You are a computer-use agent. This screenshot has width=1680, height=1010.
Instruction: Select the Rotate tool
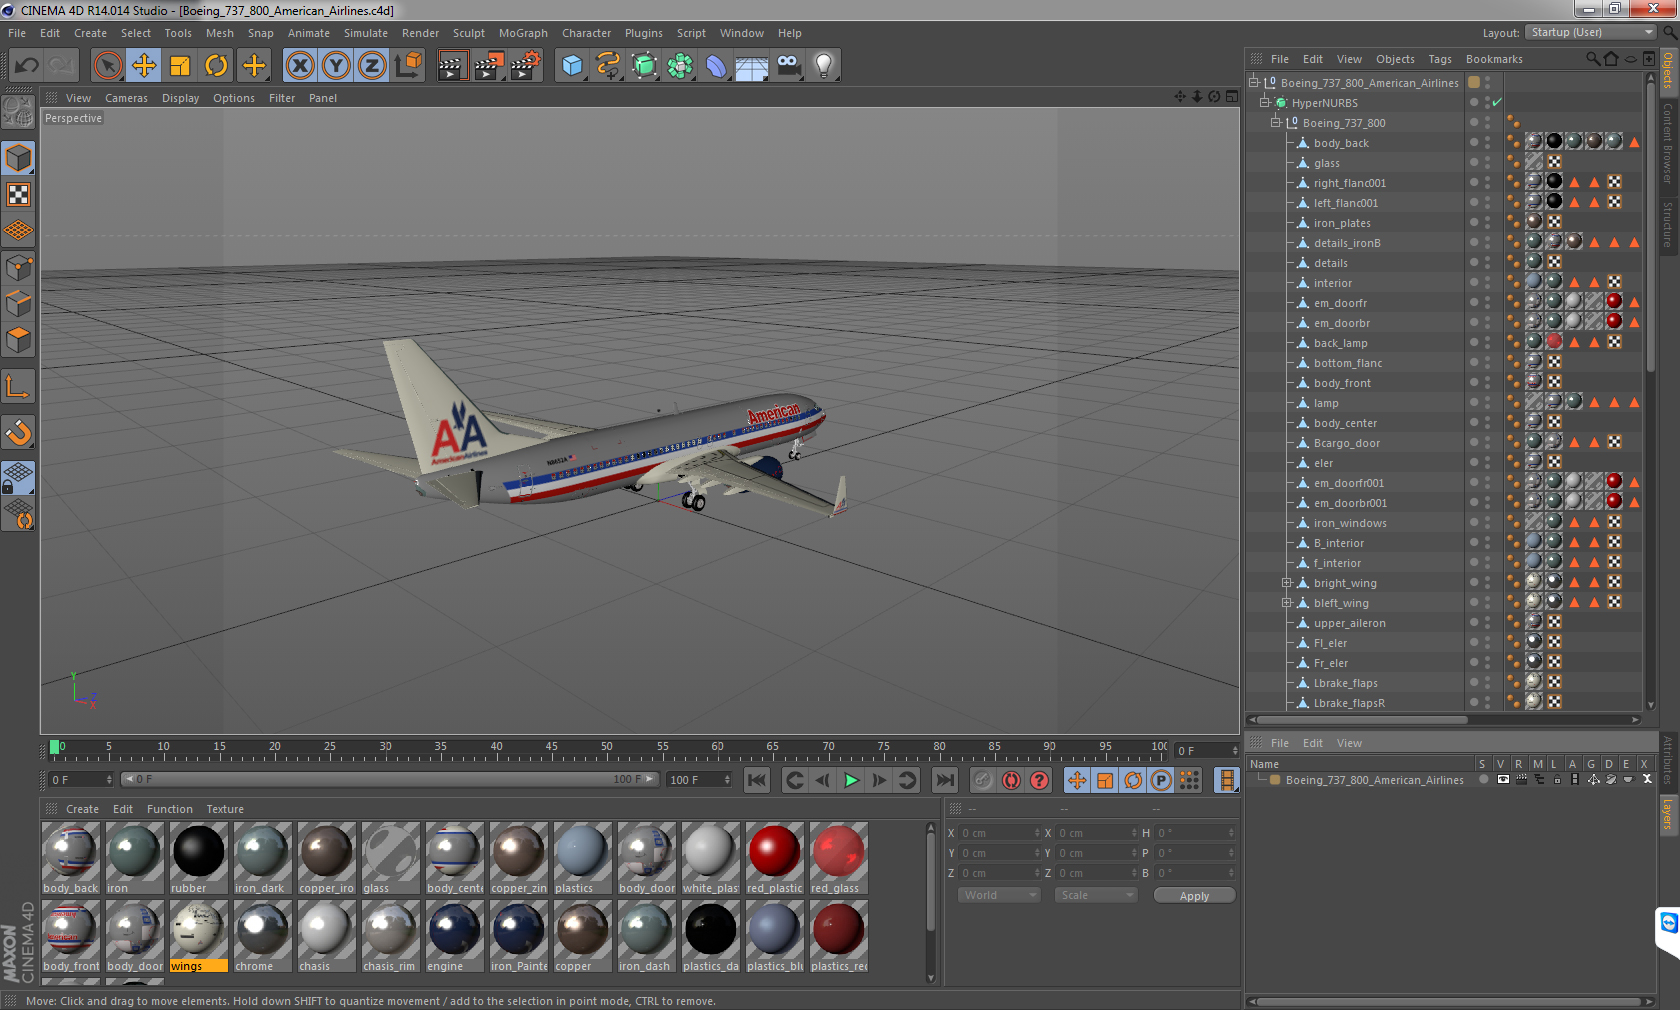(216, 66)
